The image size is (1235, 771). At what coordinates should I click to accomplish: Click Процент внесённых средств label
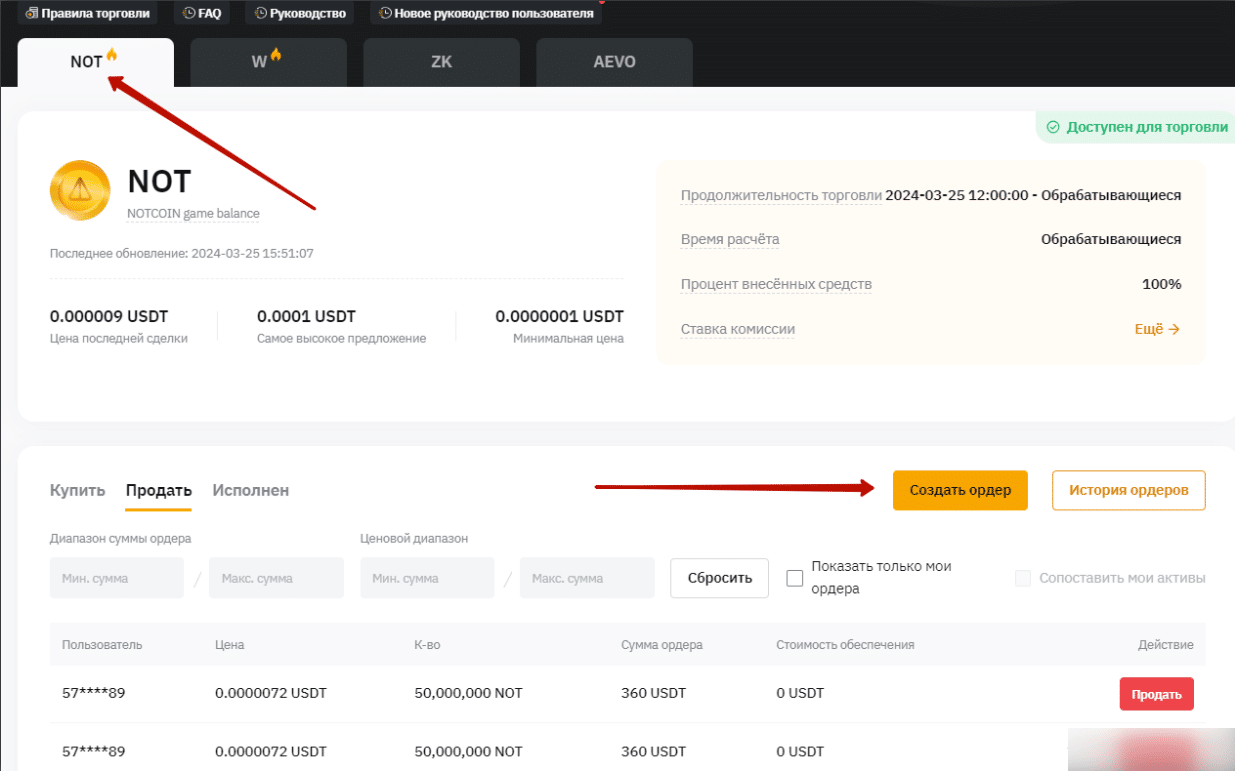[x=776, y=284]
